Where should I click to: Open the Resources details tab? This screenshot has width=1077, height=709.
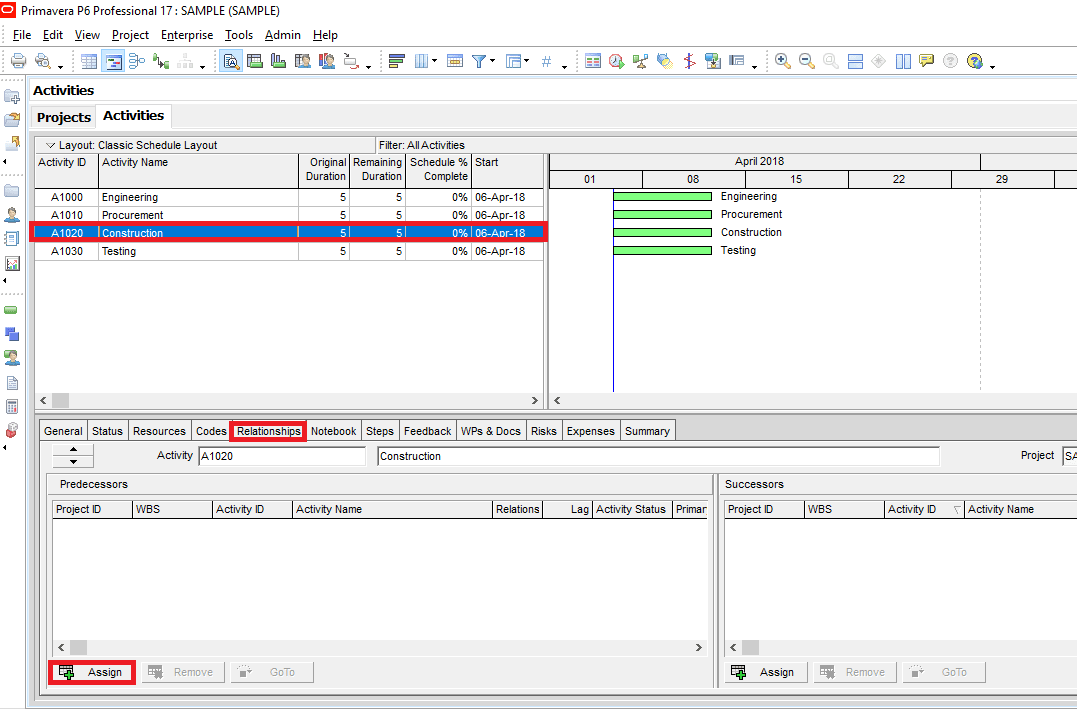[159, 431]
